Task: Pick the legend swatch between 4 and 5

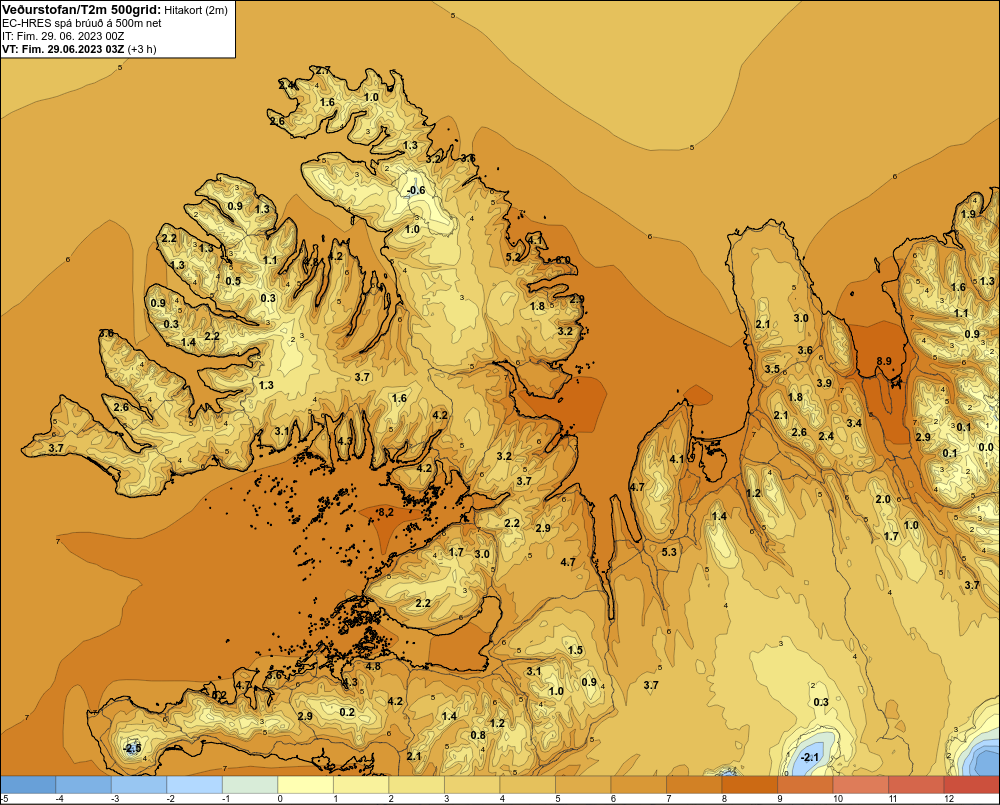Action: pyautogui.click(x=527, y=785)
